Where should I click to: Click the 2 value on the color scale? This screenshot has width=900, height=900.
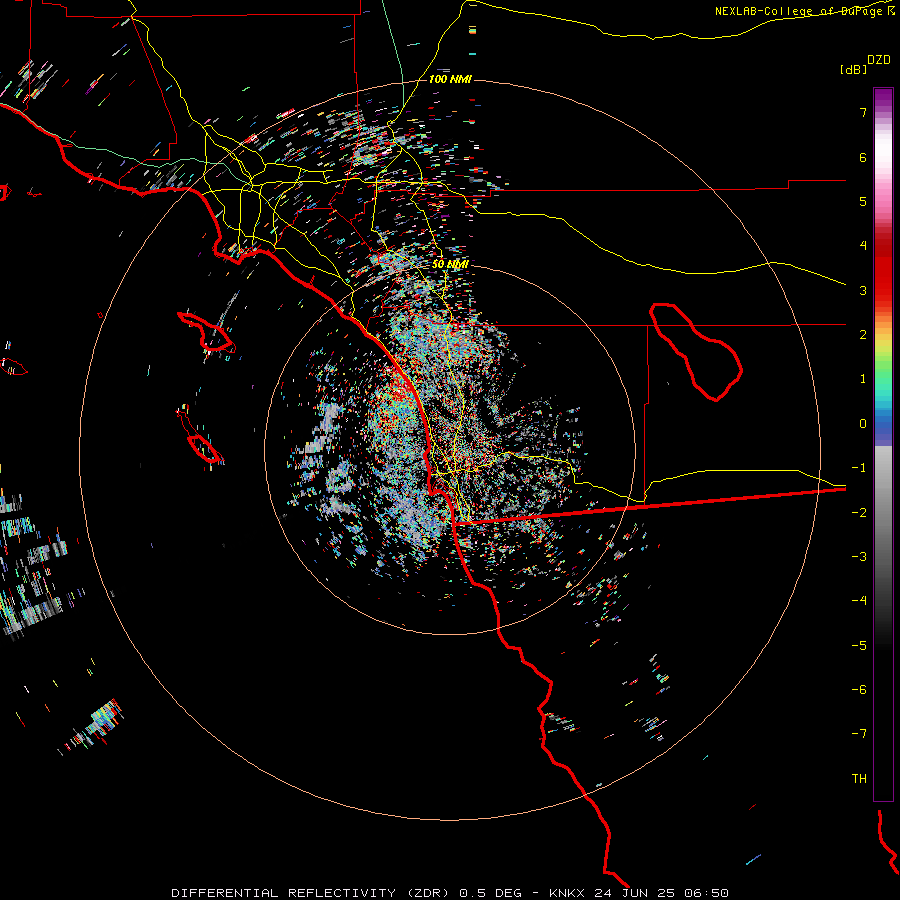point(863,335)
